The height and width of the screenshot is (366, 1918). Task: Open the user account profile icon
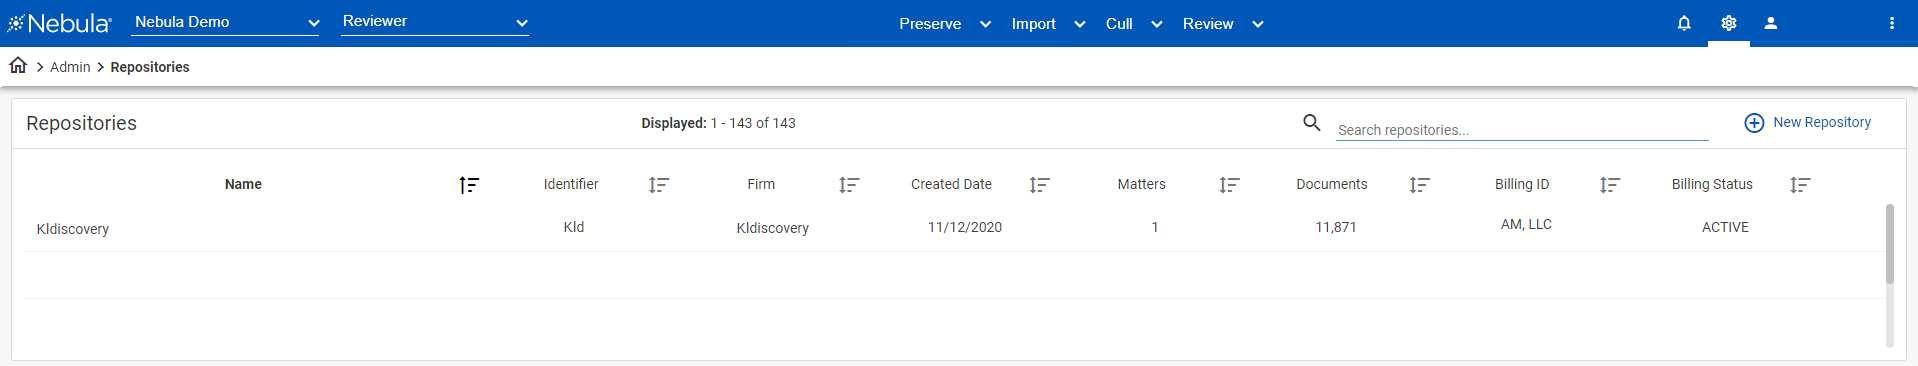(x=1771, y=23)
